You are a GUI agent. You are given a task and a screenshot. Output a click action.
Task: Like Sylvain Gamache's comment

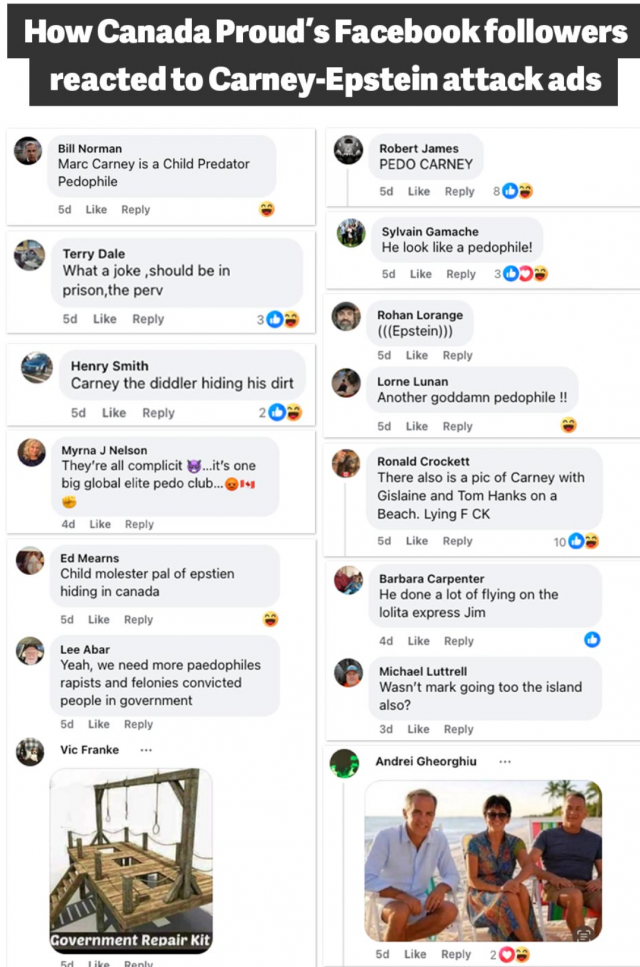pyautogui.click(x=421, y=274)
